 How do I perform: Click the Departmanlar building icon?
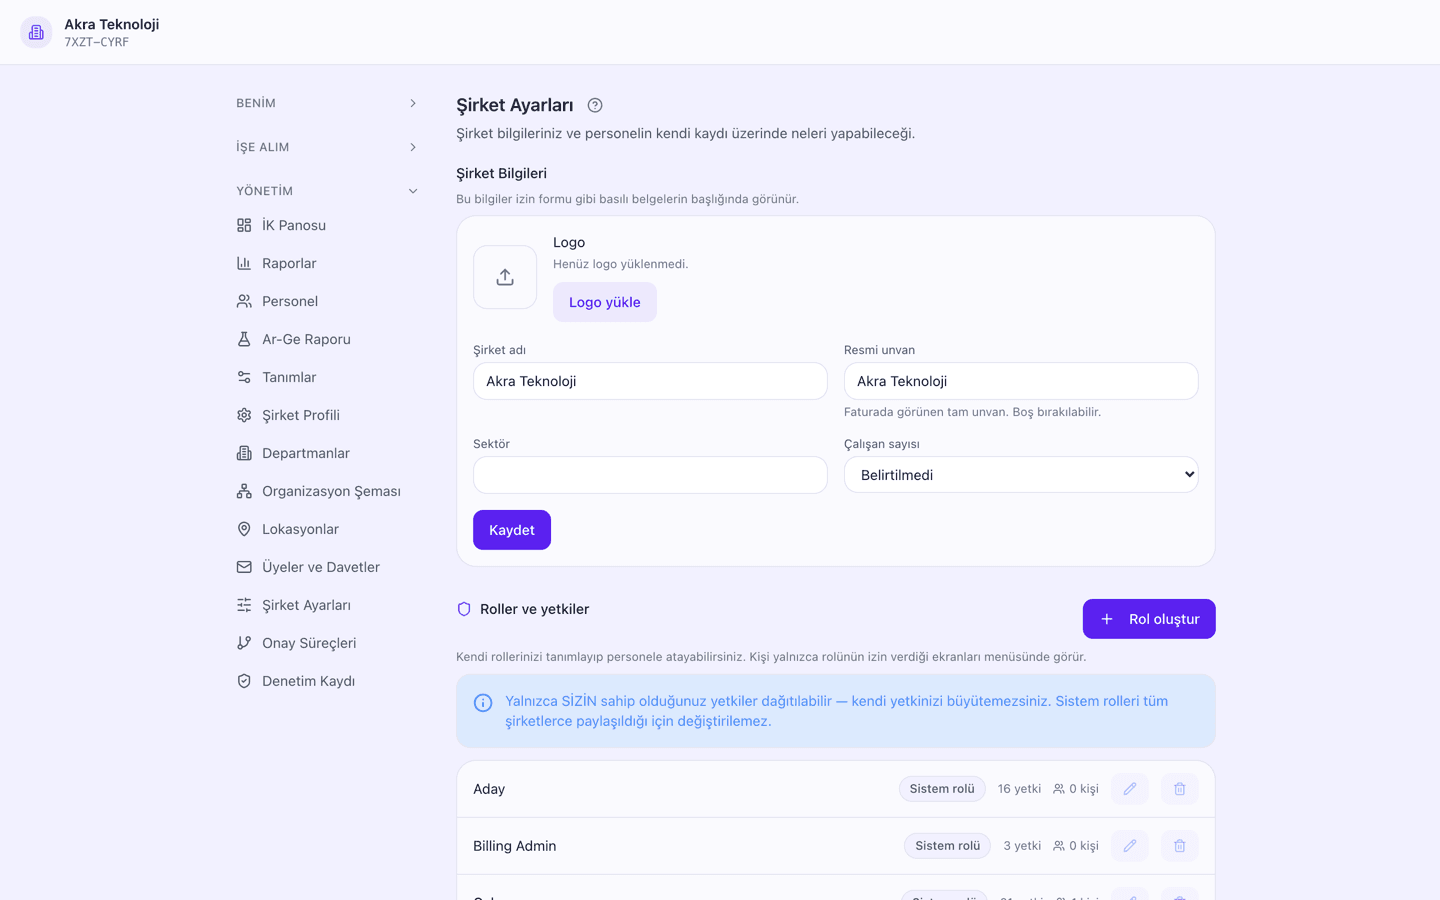pyautogui.click(x=244, y=453)
